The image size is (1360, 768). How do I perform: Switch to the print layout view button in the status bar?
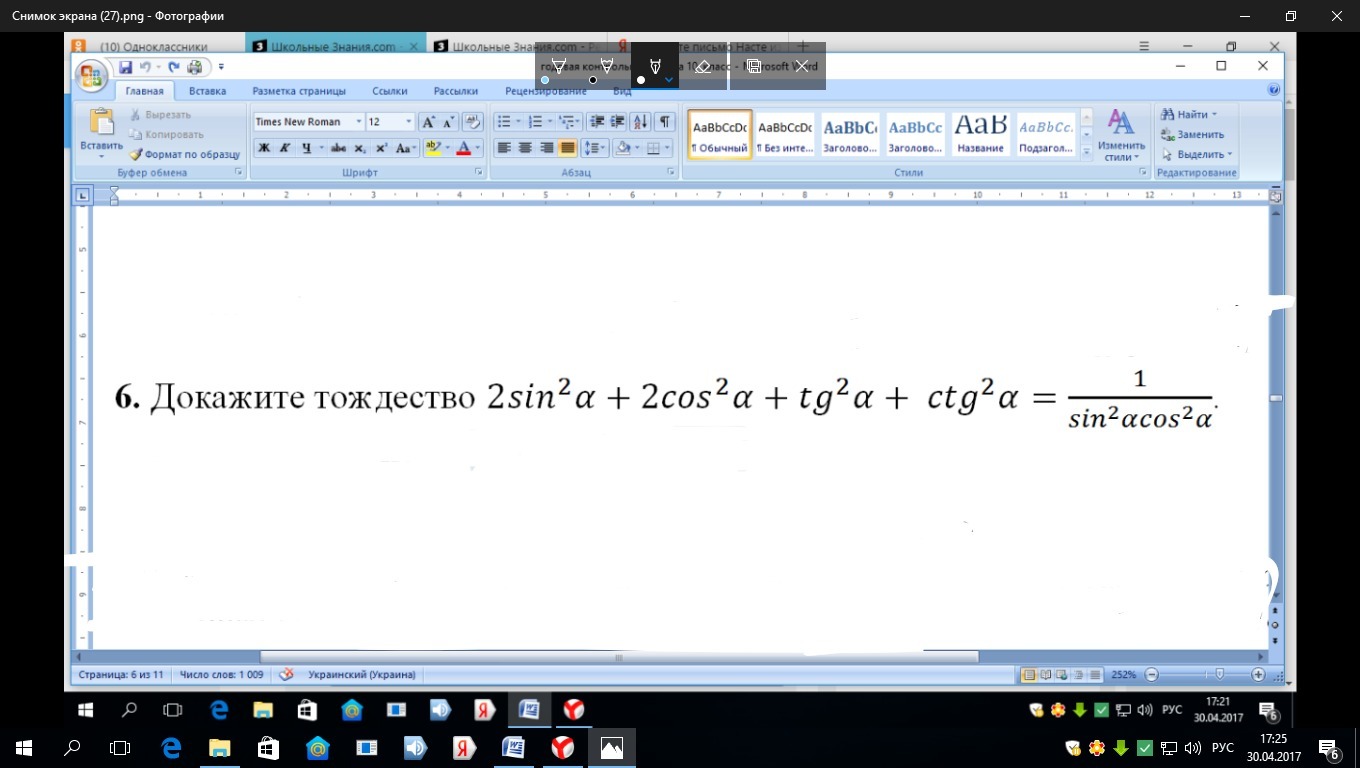1029,675
